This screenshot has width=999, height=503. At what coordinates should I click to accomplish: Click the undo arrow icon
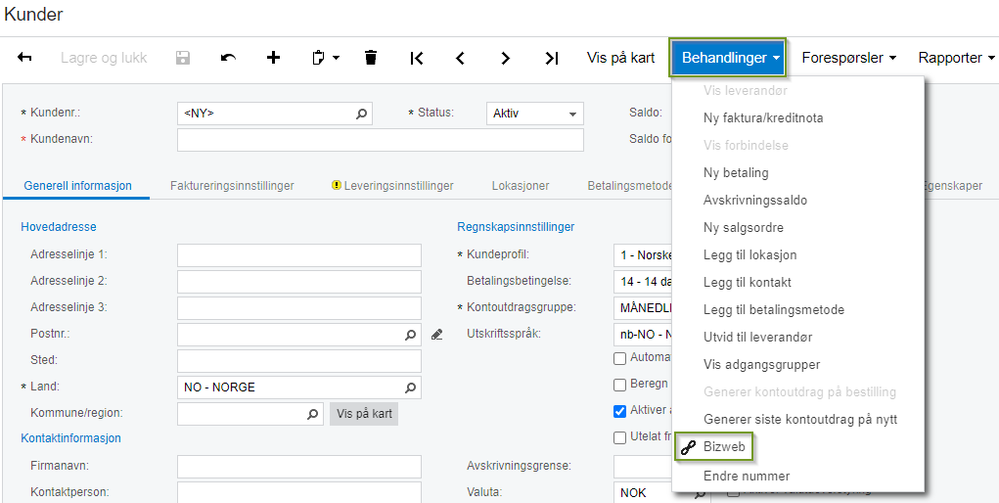pyautogui.click(x=228, y=58)
